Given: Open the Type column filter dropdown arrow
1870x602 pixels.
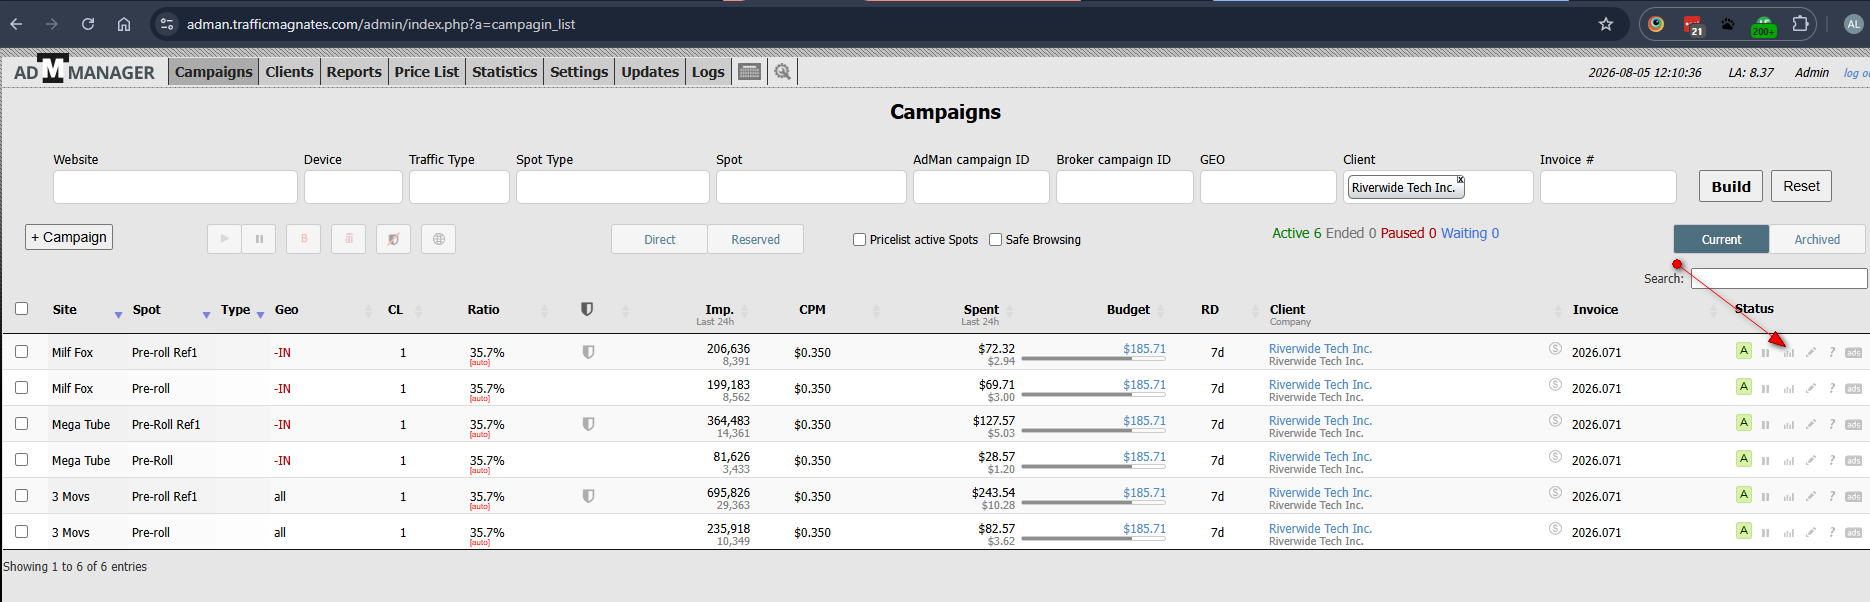Looking at the screenshot, I should (260, 315).
